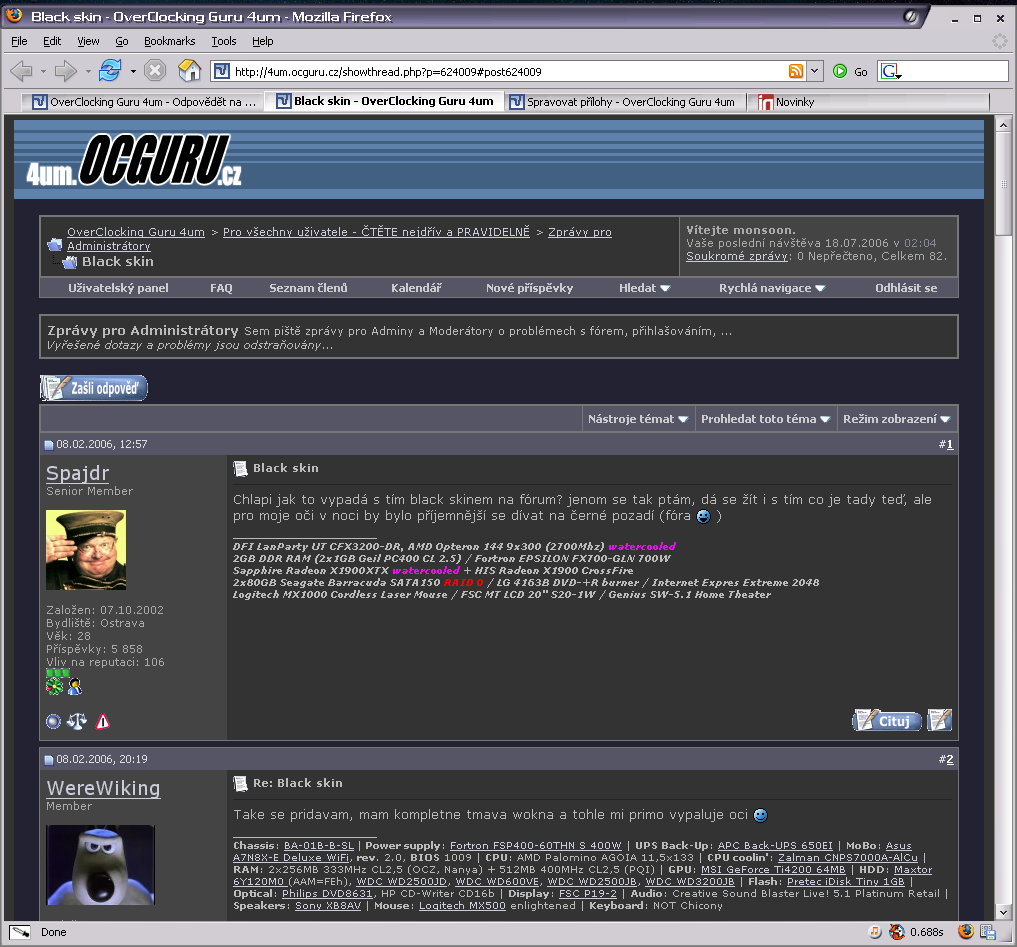The width and height of the screenshot is (1017, 947).
Task: Expand the Režim zobrazení menu
Action: click(x=896, y=419)
